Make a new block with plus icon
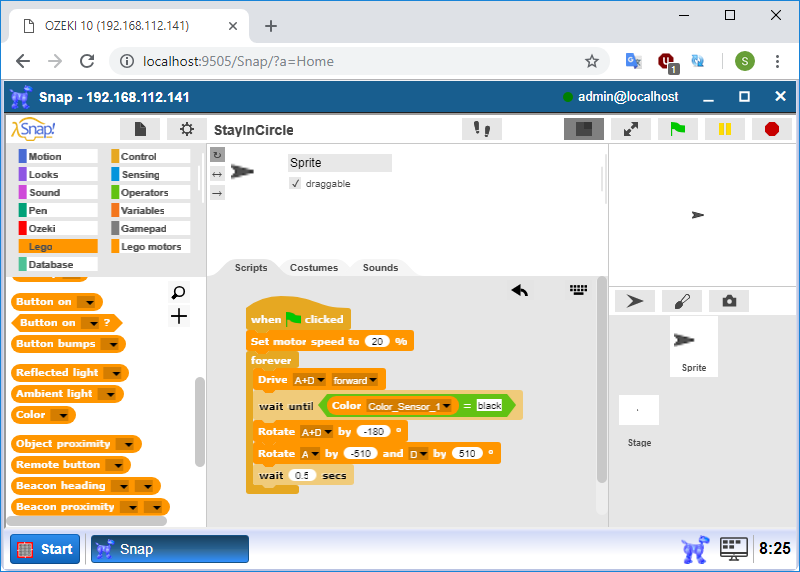800x572 pixels. (179, 316)
